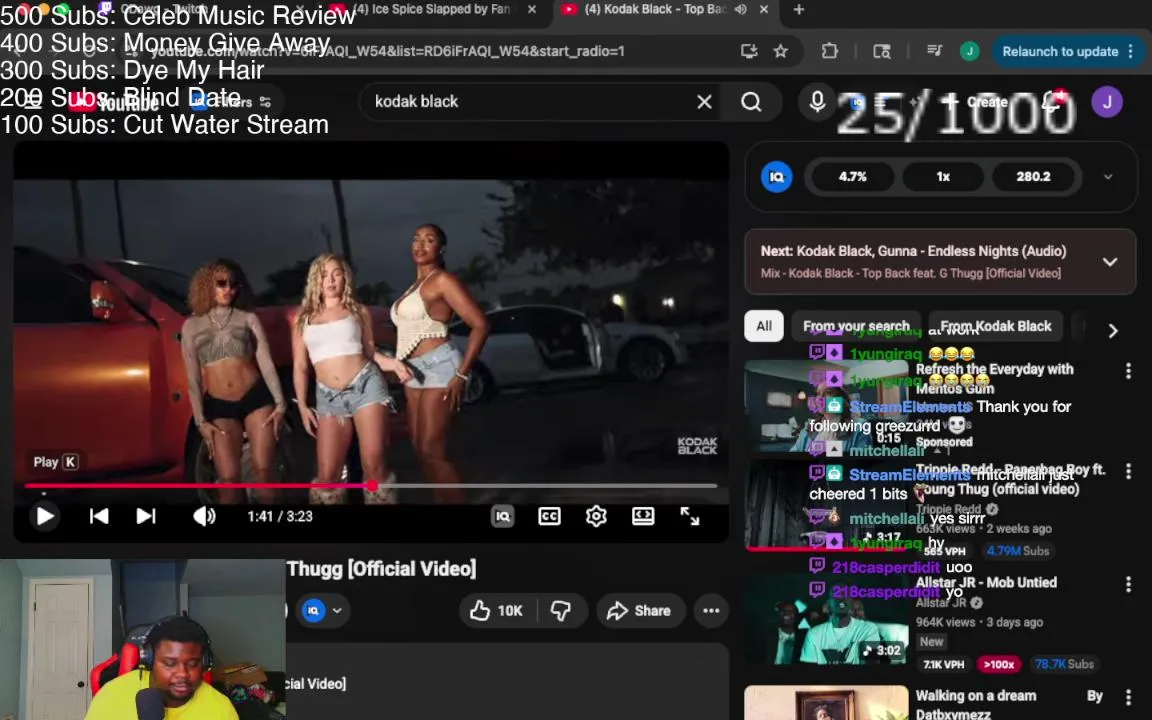This screenshot has height=720, width=1152.
Task: Click Relaunch to update button
Action: pyautogui.click(x=1068, y=51)
